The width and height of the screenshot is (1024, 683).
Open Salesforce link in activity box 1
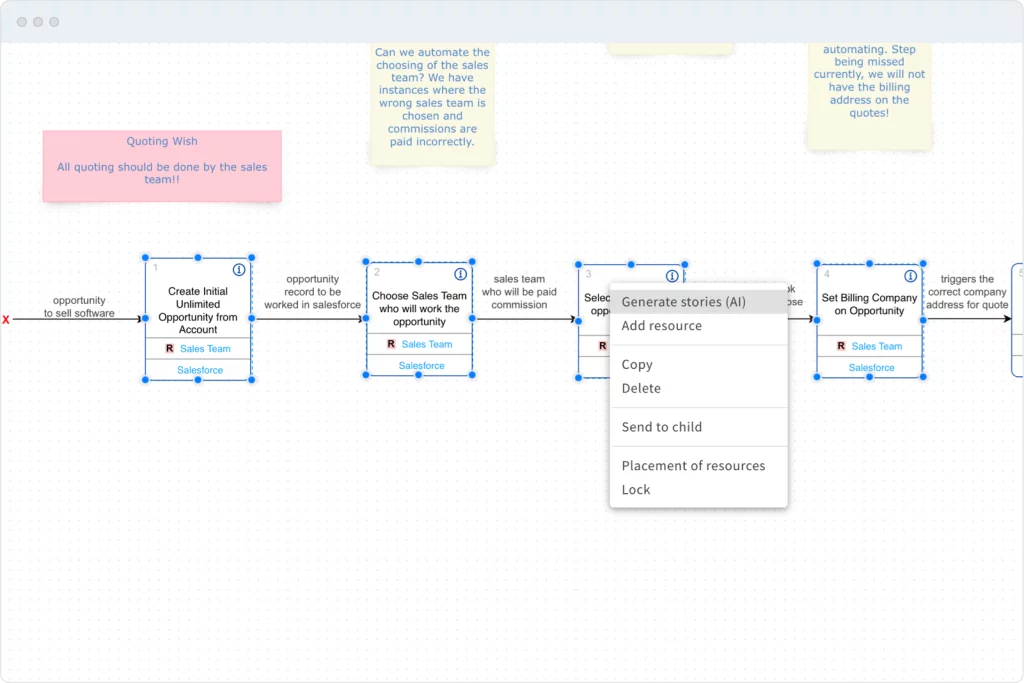(200, 370)
